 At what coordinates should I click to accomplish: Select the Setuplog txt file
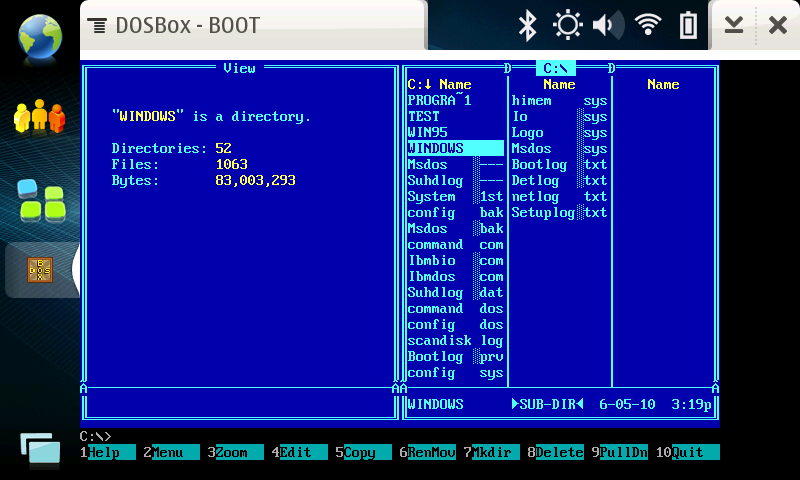click(559, 212)
